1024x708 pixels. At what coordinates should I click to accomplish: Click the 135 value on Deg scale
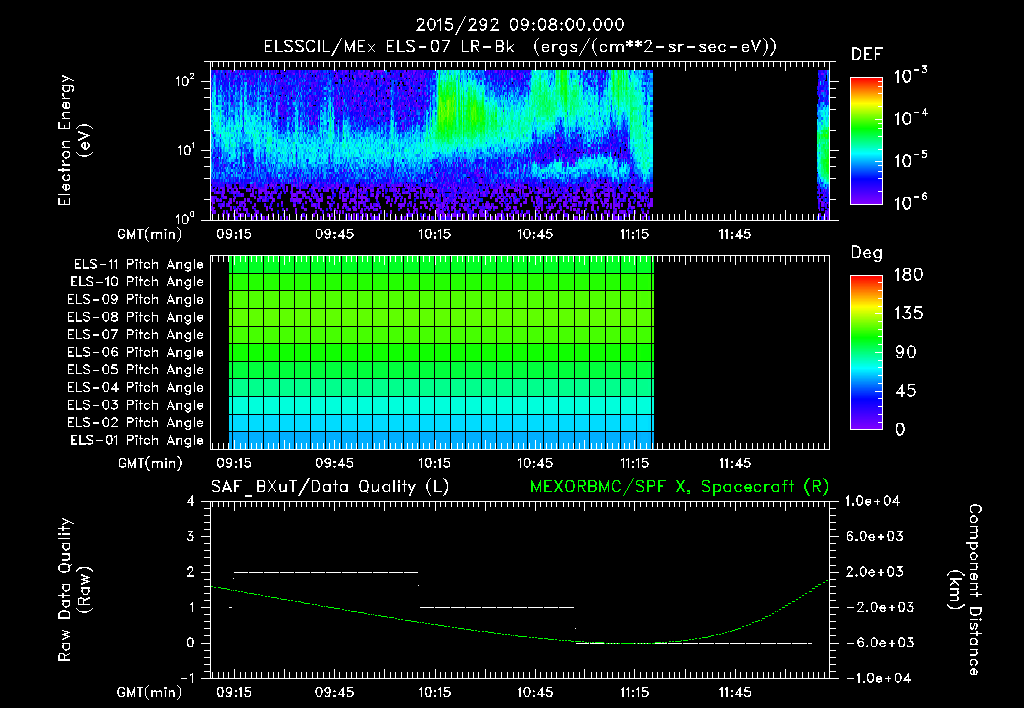point(908,314)
